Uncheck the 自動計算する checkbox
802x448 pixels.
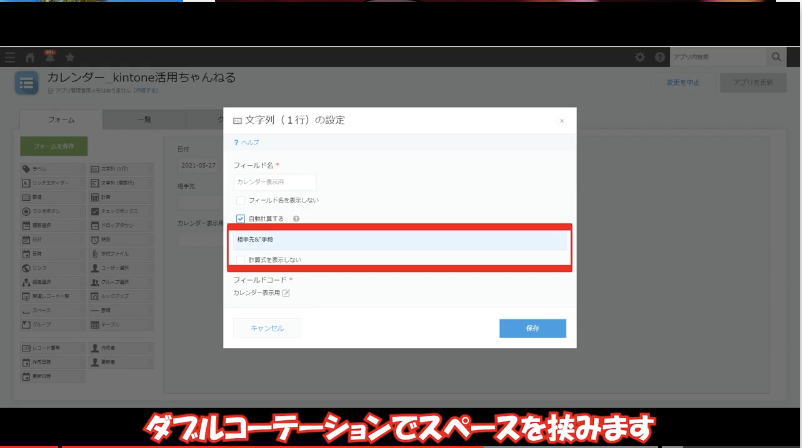coord(240,218)
